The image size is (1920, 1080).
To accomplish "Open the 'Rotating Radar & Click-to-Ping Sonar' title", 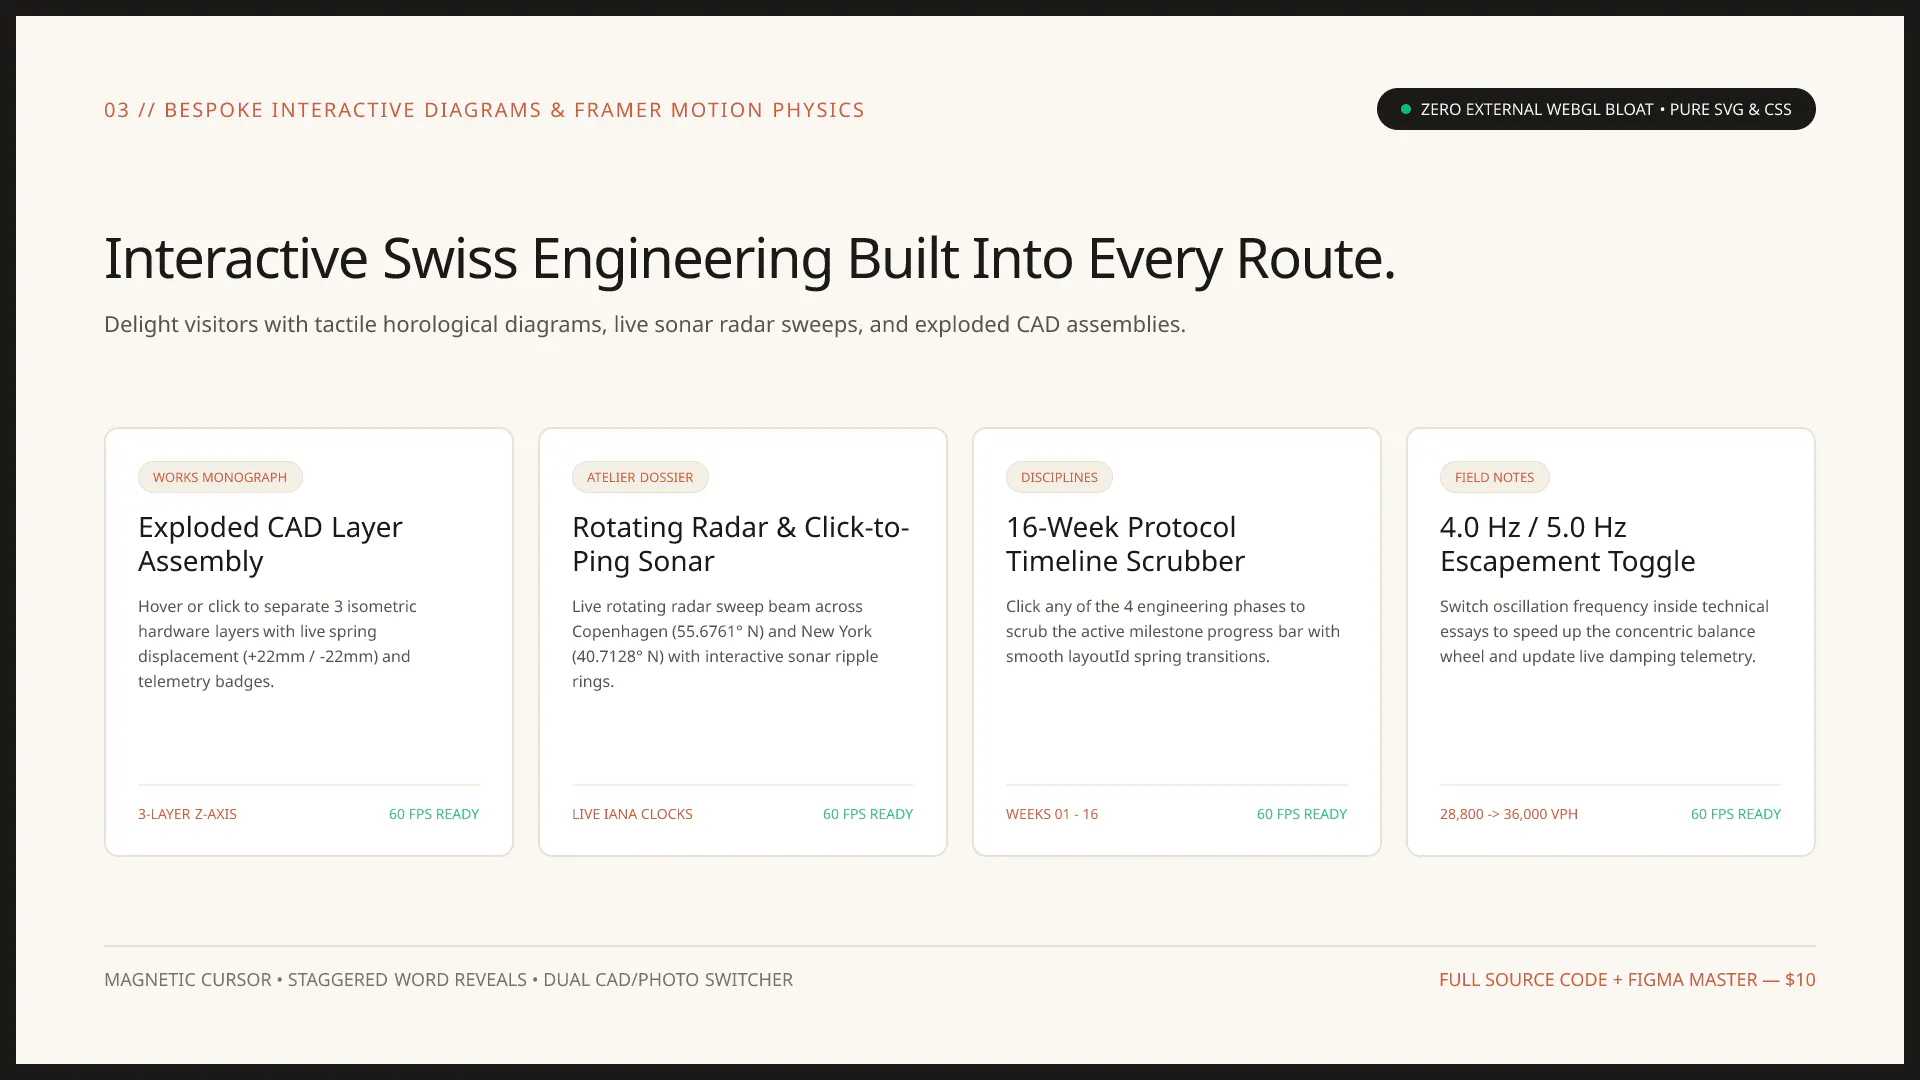I will click(x=740, y=544).
